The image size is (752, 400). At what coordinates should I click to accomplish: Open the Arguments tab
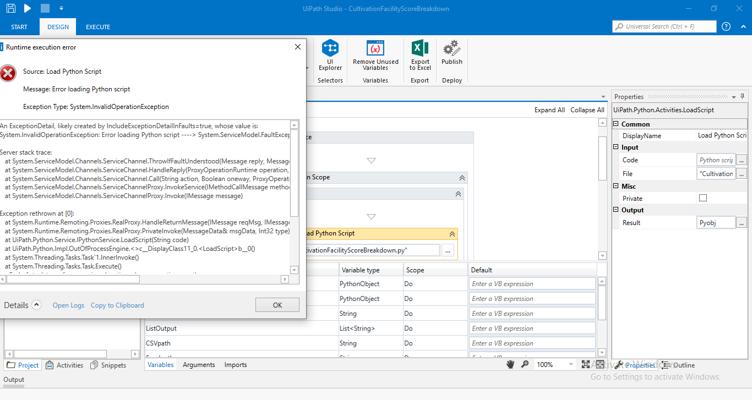[x=198, y=365]
